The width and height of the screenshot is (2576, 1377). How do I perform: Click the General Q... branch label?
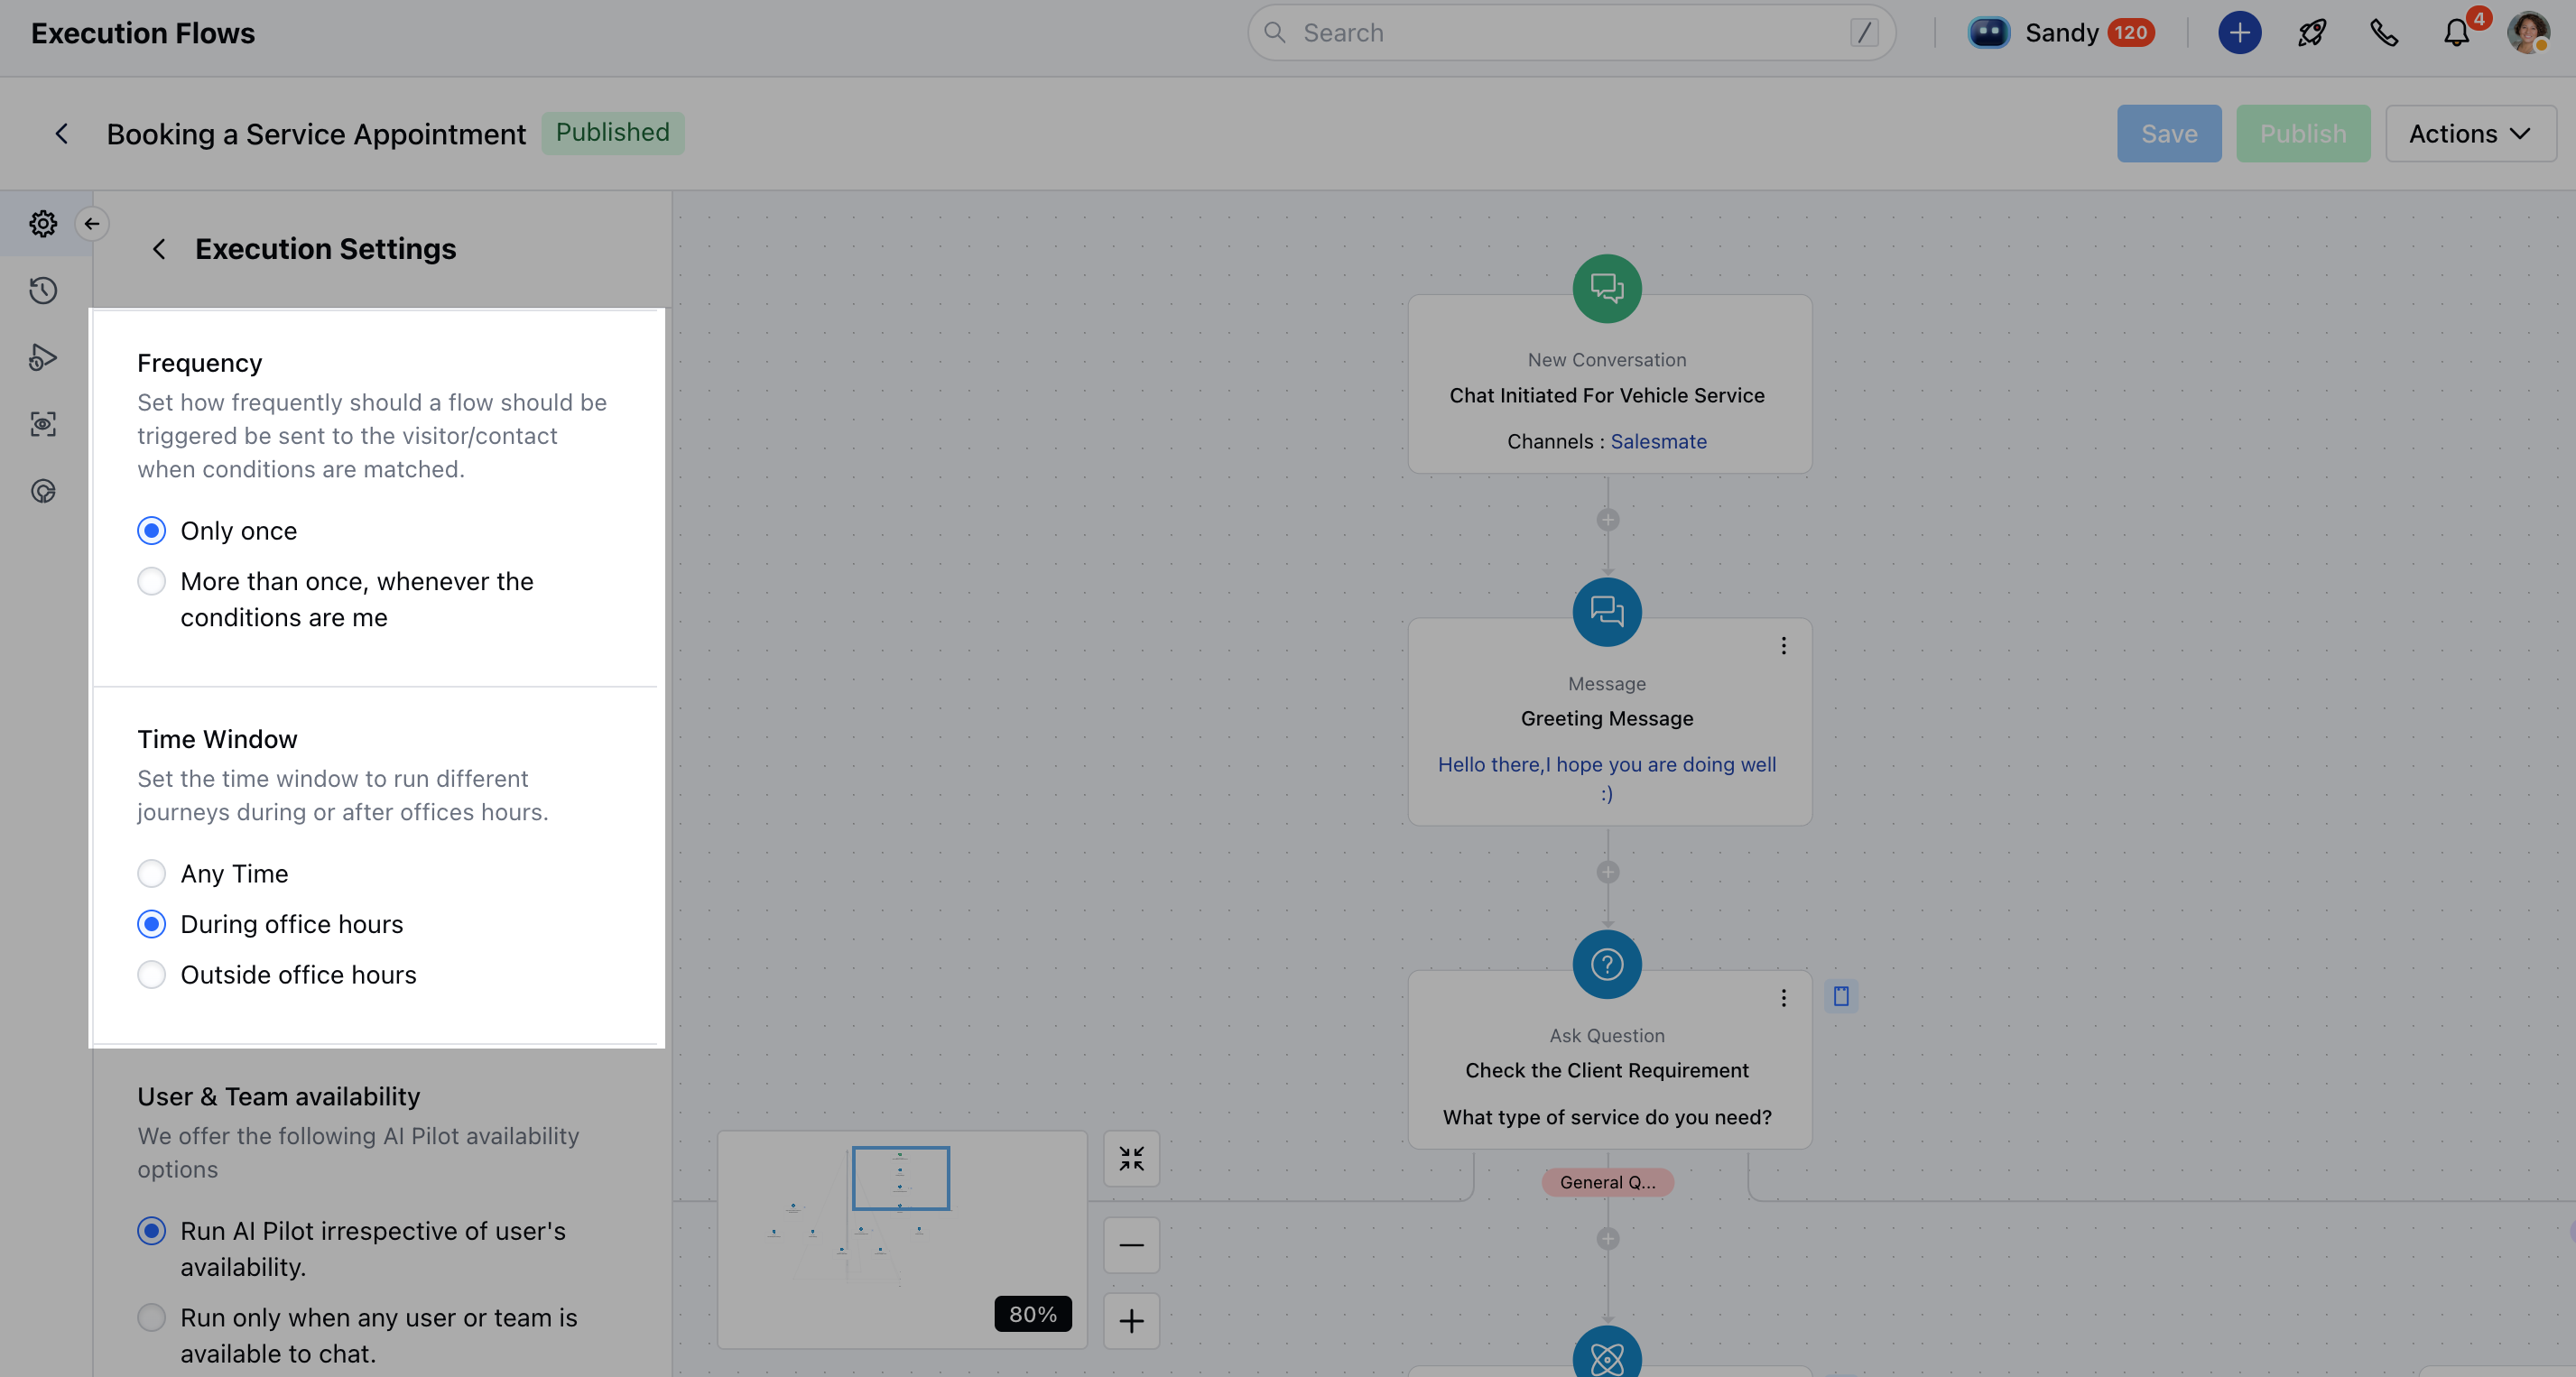1607,1182
